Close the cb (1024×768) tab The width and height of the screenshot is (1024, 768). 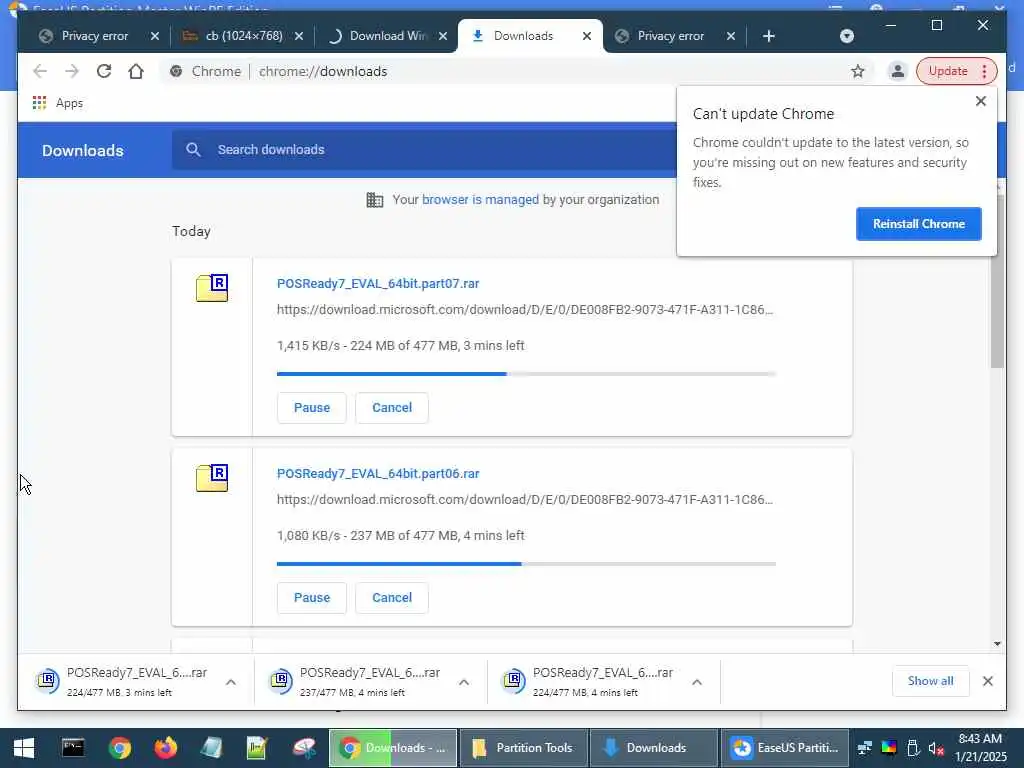(x=298, y=36)
